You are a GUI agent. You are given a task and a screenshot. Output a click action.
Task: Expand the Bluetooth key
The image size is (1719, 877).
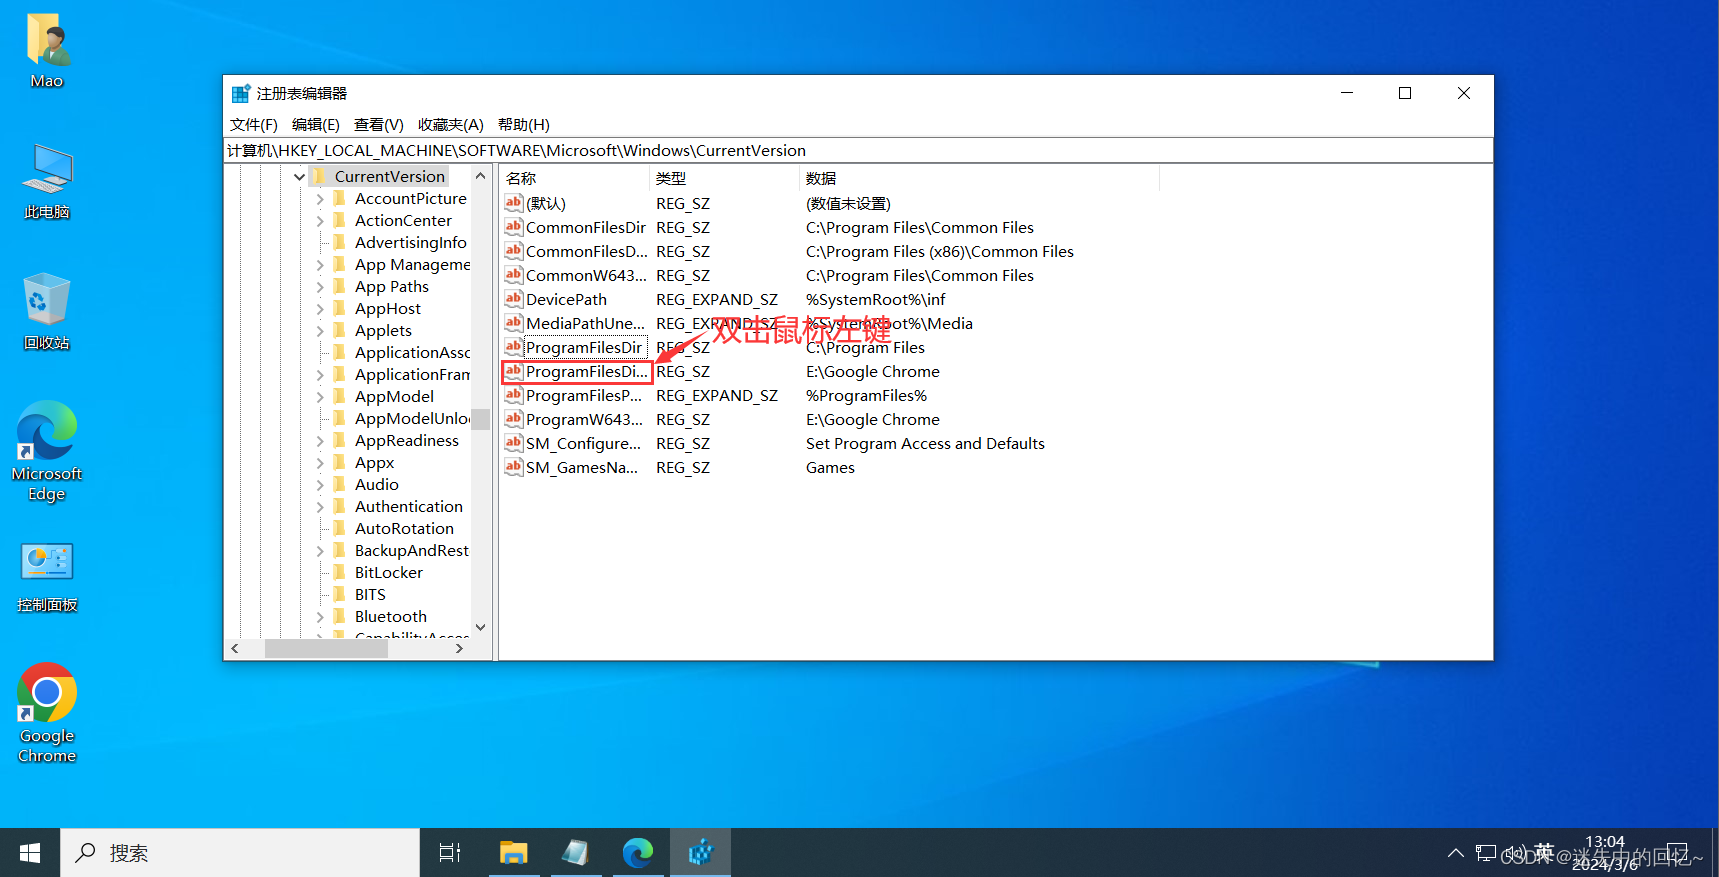(320, 617)
